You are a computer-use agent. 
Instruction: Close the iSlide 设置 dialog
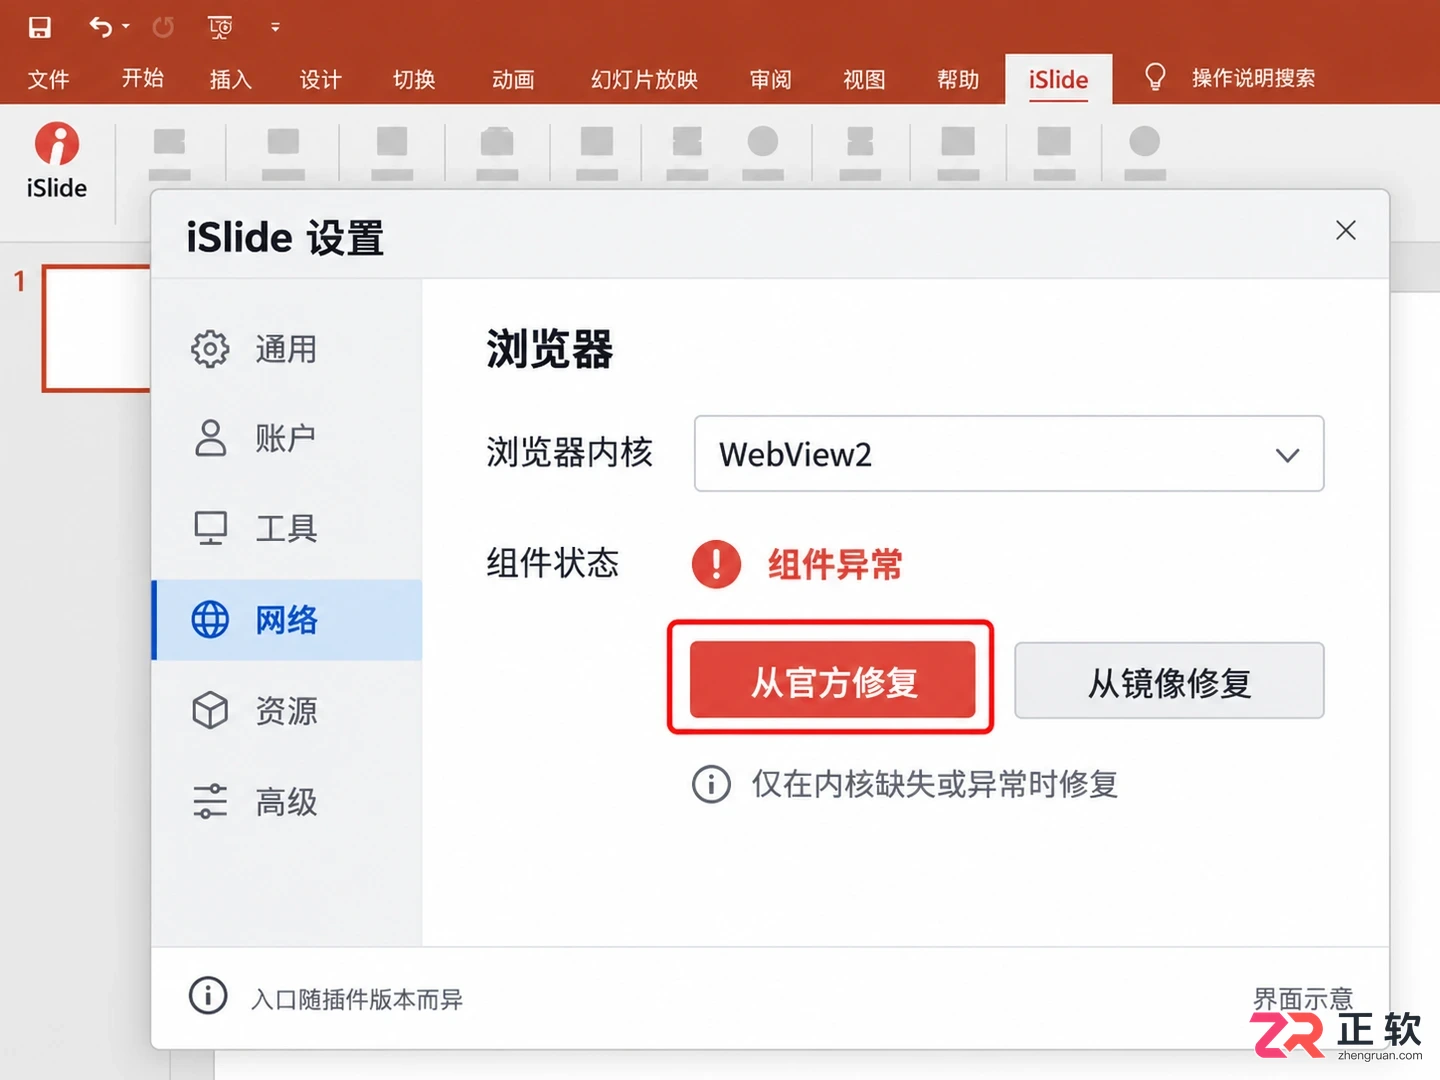tap(1346, 231)
